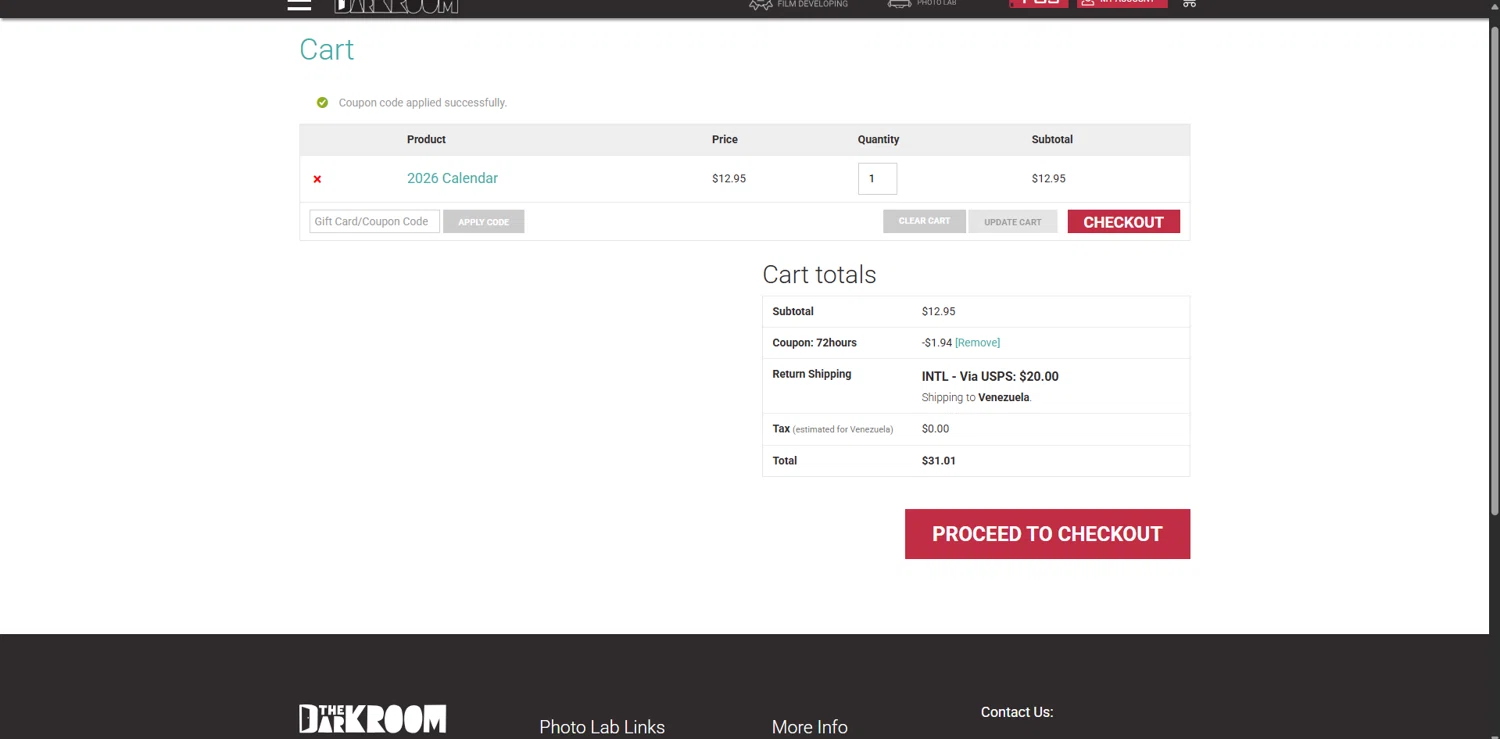The height and width of the screenshot is (739, 1500).
Task: Click the 'Return Shipping' label
Action: 812,374
